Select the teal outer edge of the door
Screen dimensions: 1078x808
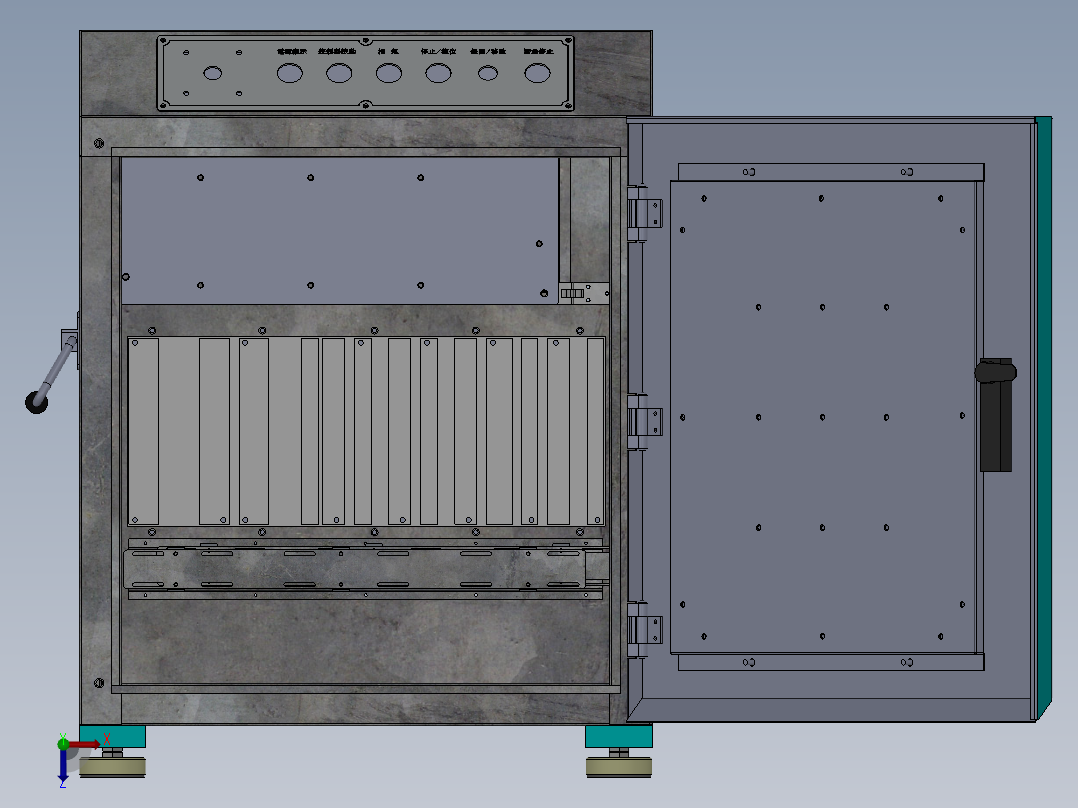pyautogui.click(x=1044, y=418)
